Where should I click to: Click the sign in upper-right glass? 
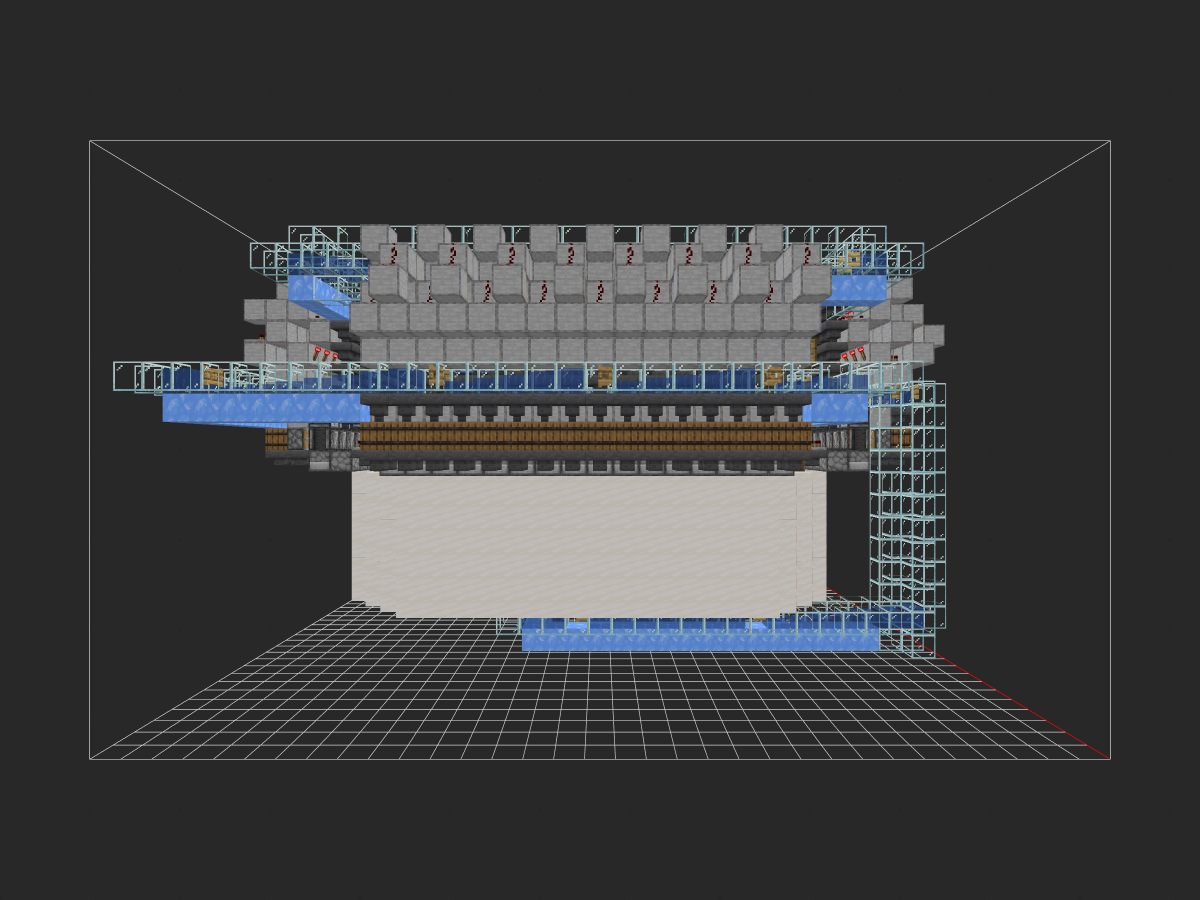click(x=853, y=261)
